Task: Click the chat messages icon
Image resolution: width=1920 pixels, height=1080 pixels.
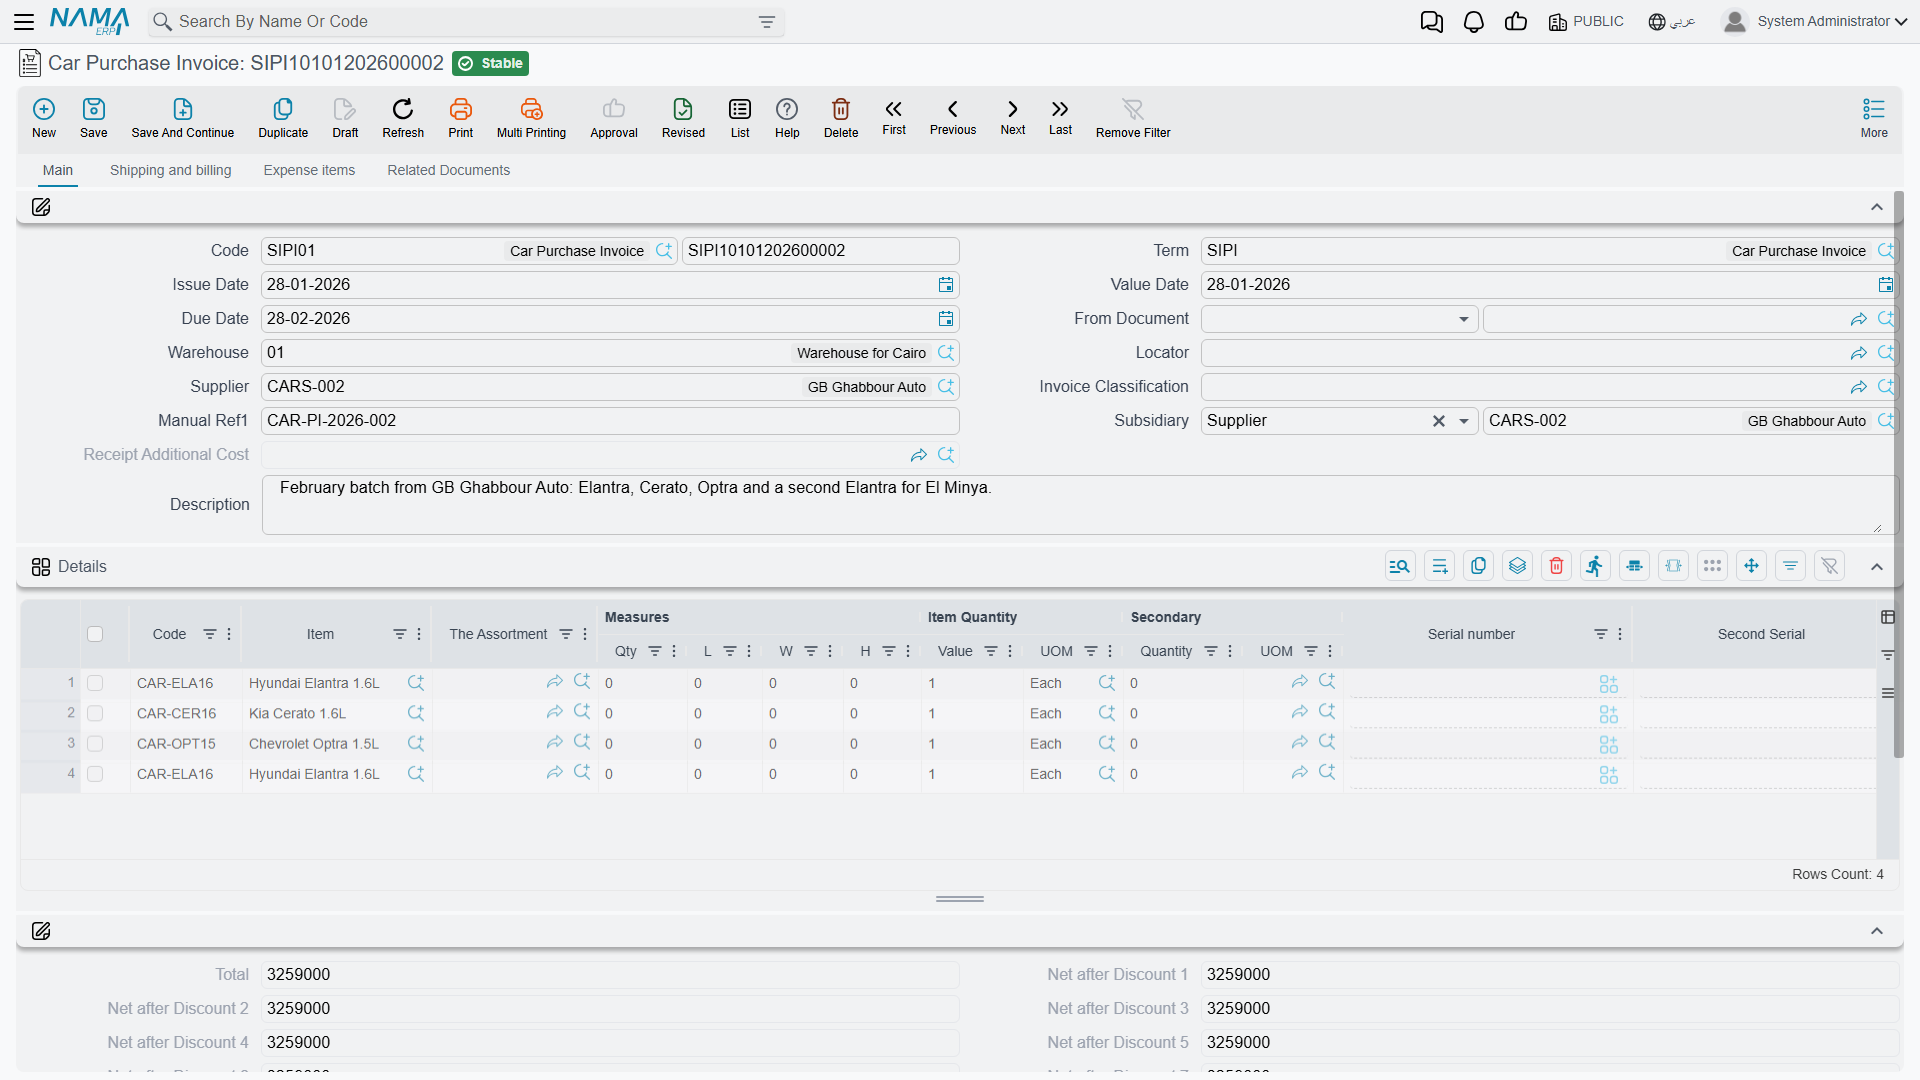Action: tap(1431, 21)
